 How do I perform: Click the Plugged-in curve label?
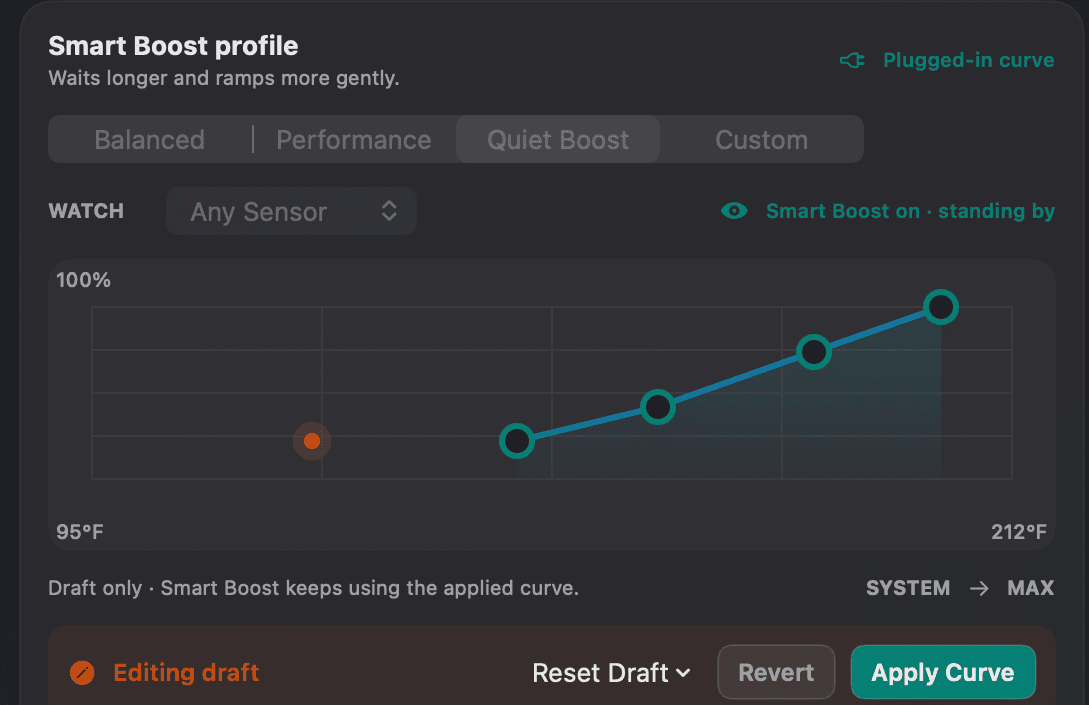(x=968, y=60)
